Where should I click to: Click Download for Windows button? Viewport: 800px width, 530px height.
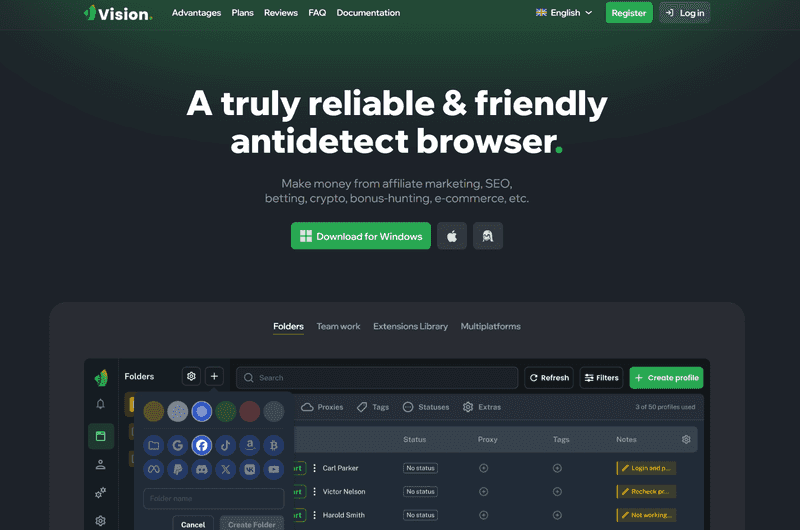361,236
